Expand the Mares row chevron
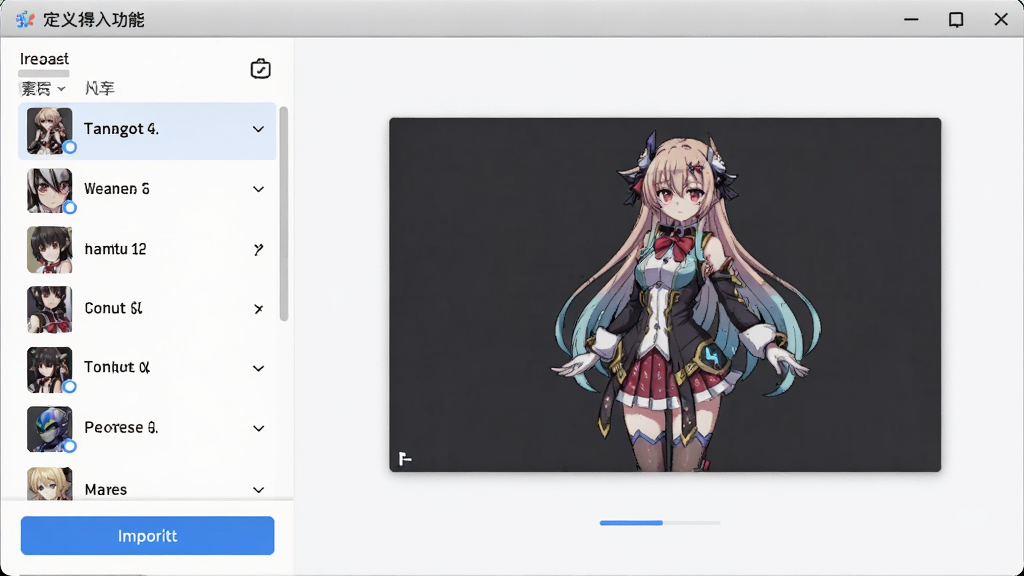This screenshot has width=1024, height=576. coord(259,490)
